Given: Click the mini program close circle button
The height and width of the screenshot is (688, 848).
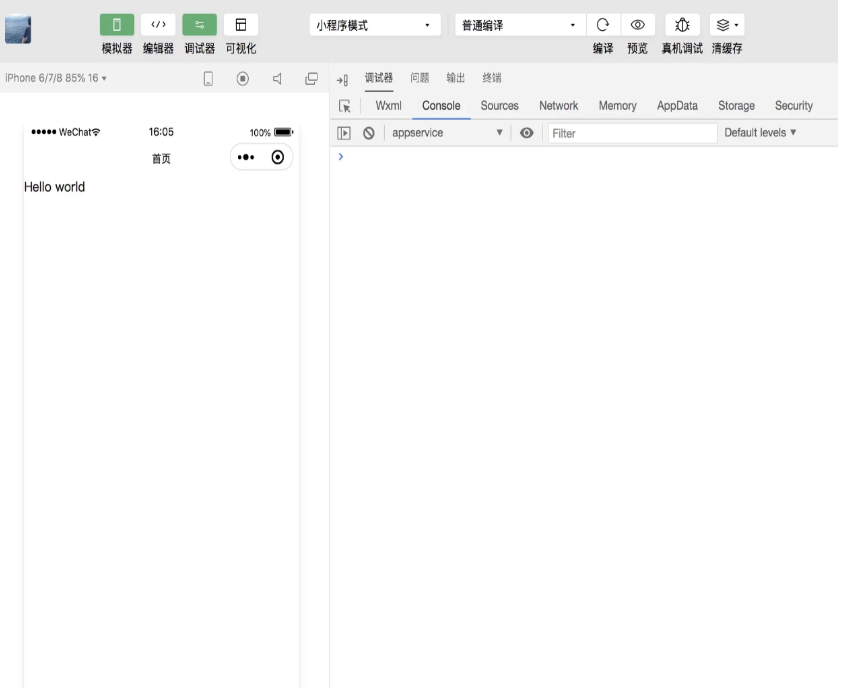Looking at the screenshot, I should pos(277,157).
